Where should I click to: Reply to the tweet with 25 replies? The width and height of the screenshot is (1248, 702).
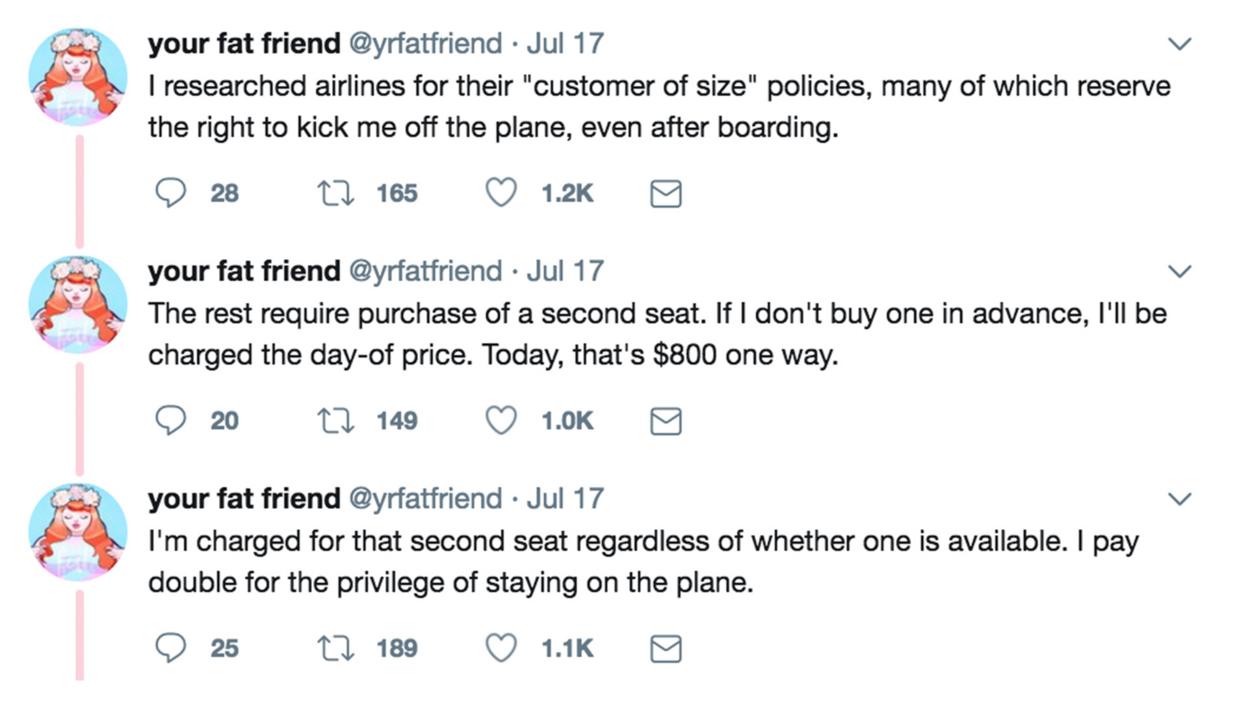click(170, 648)
